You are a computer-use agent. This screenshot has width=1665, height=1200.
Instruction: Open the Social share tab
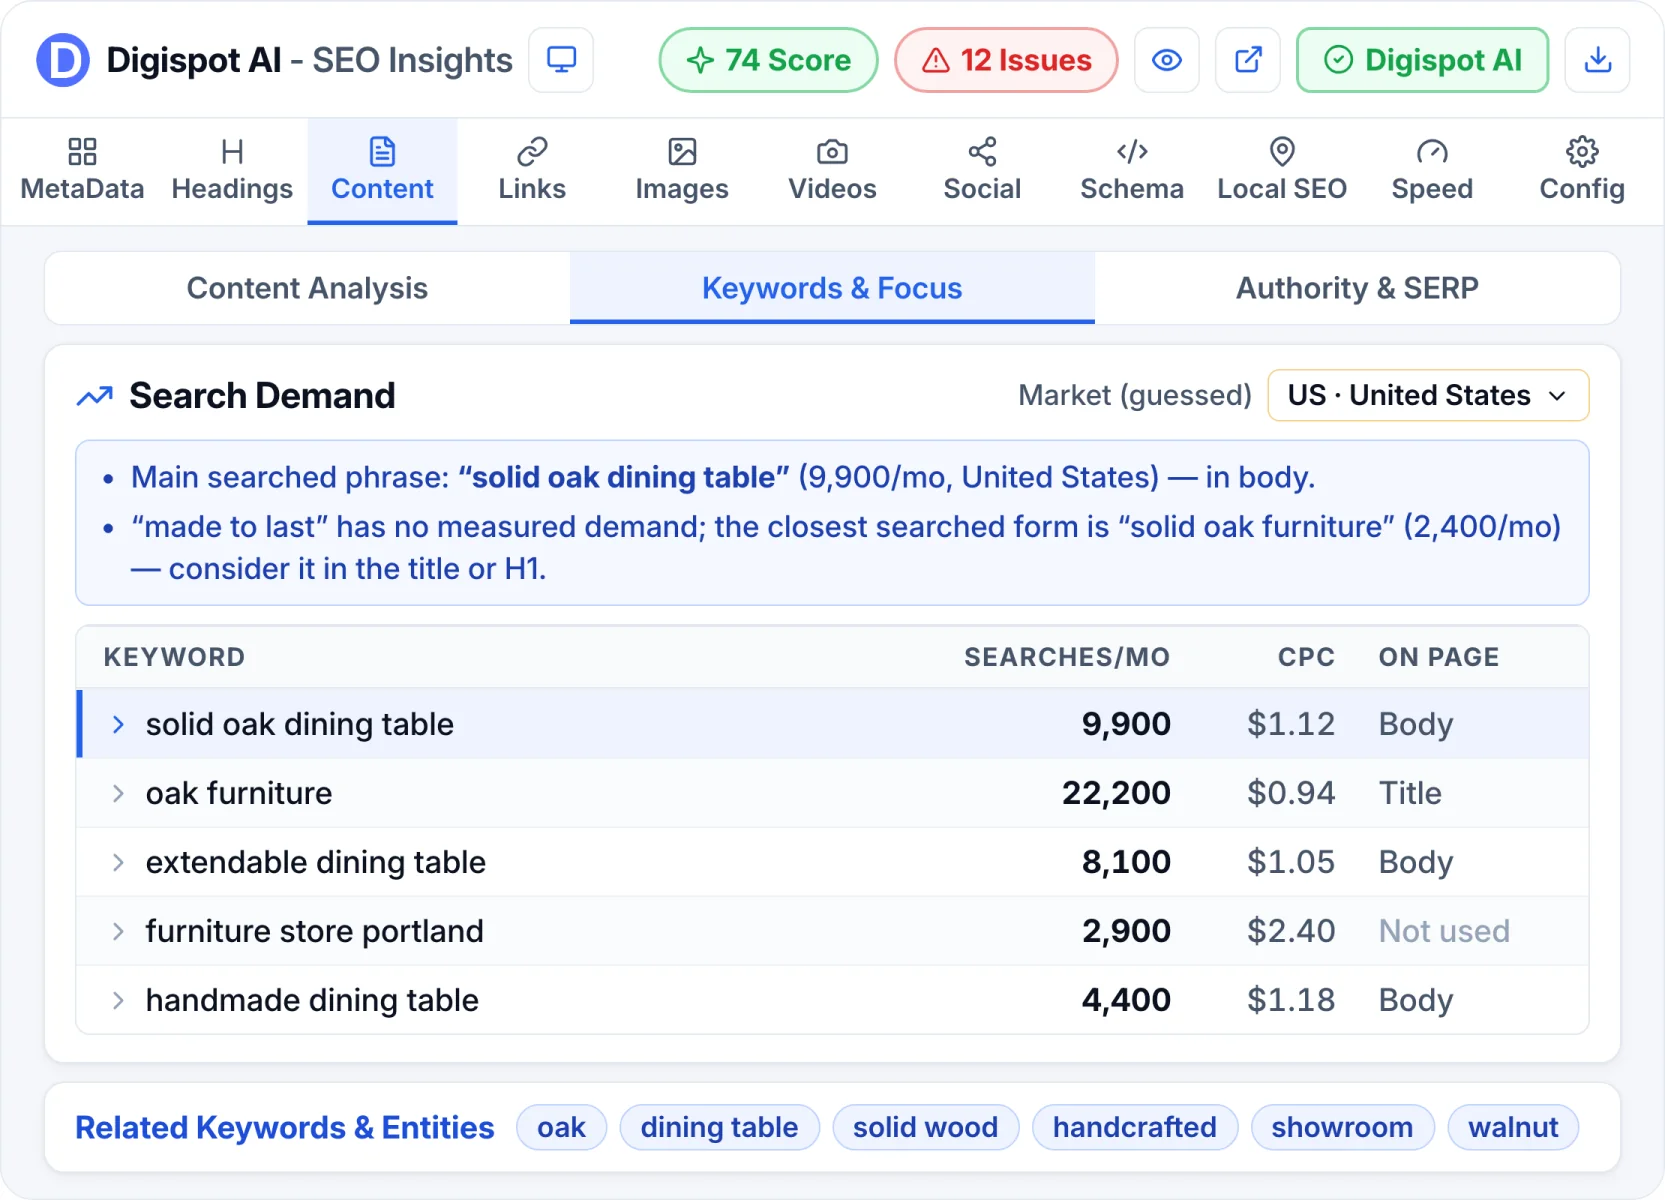coord(982,171)
